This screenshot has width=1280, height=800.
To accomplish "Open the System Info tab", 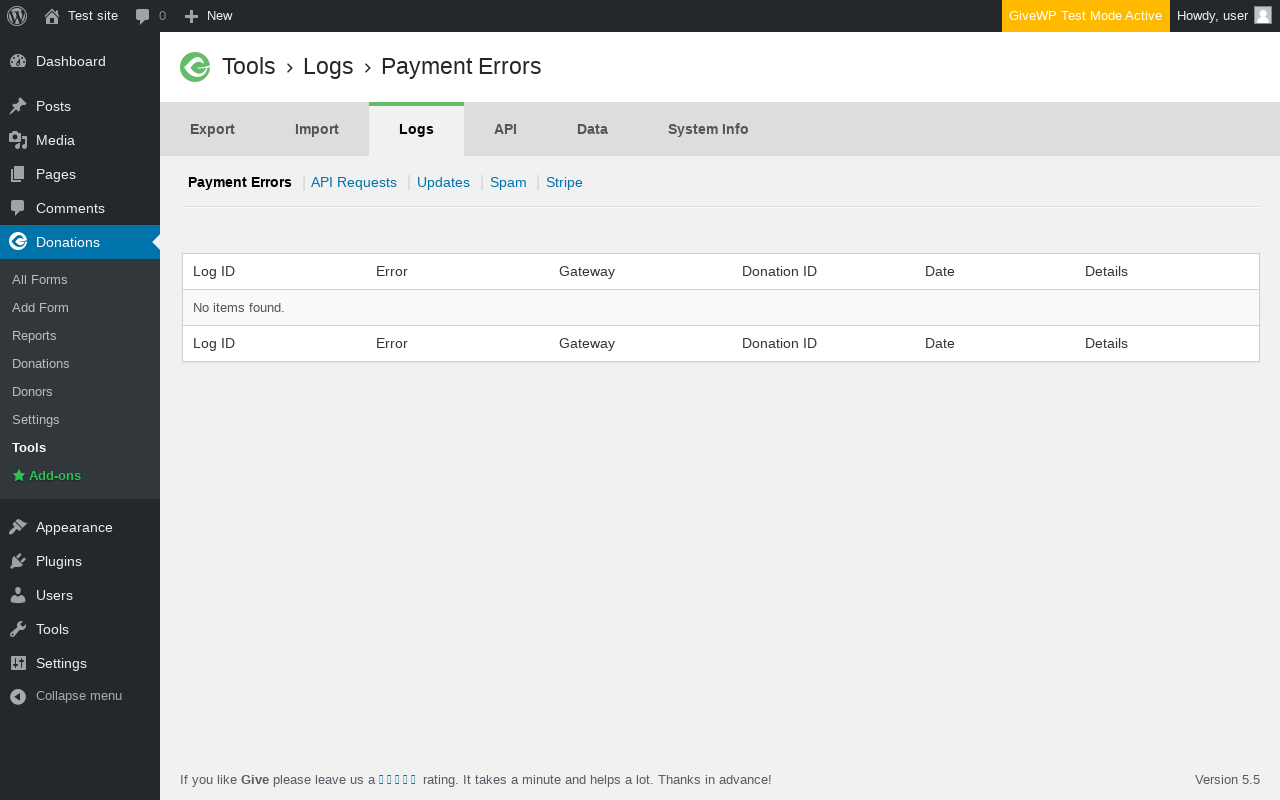I will pos(708,129).
